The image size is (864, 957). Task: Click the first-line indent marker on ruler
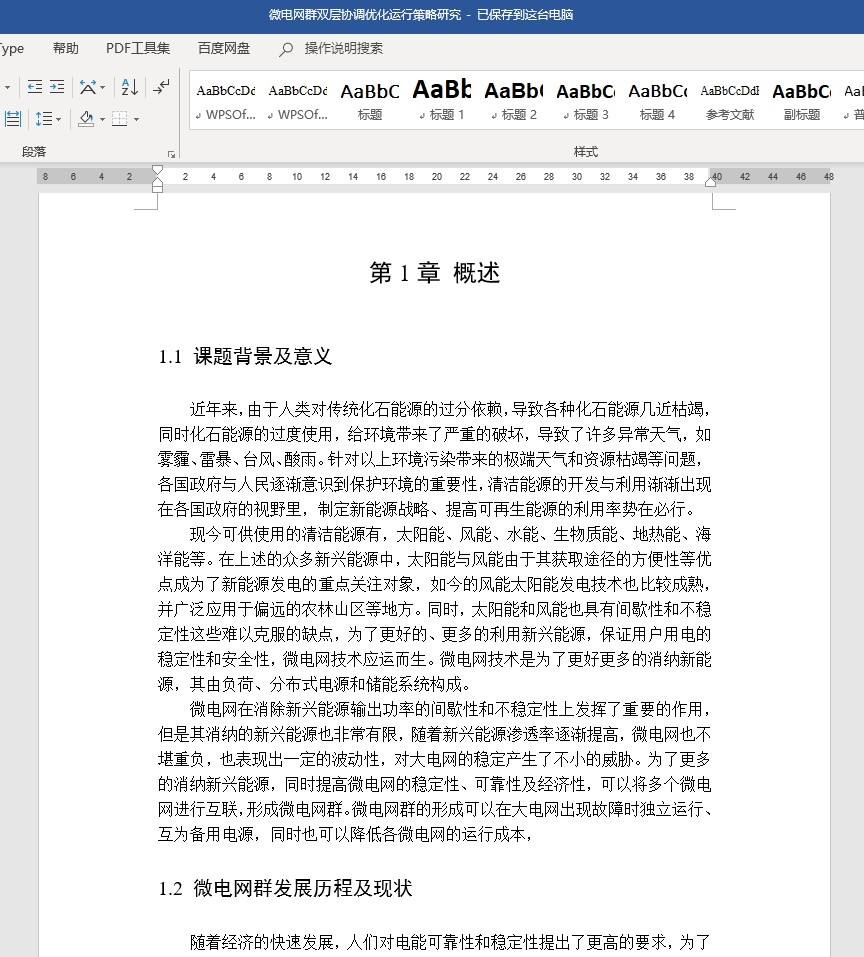(x=157, y=170)
